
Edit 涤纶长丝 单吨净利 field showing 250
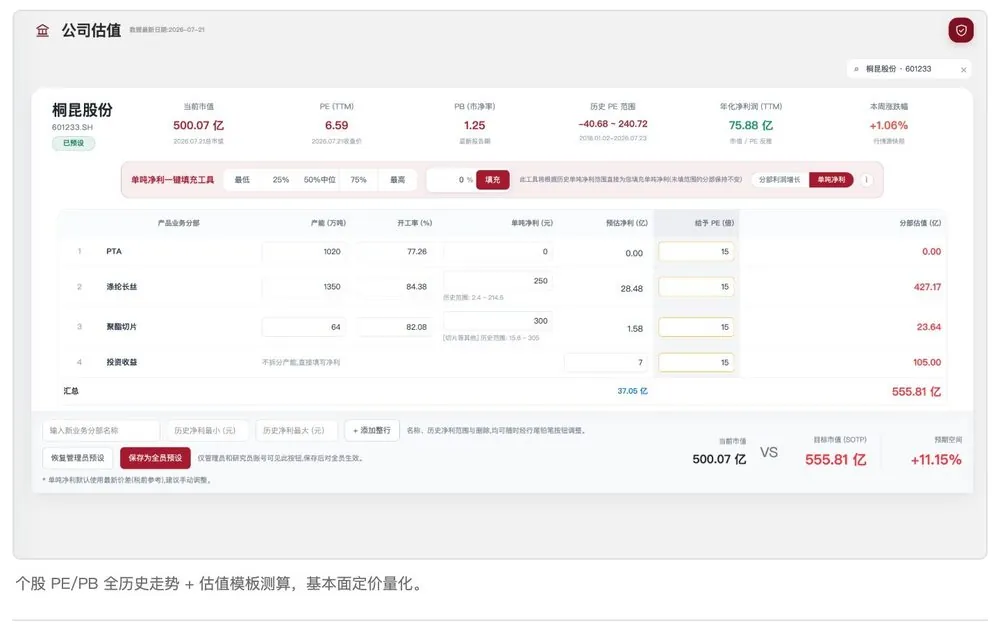(x=498, y=281)
